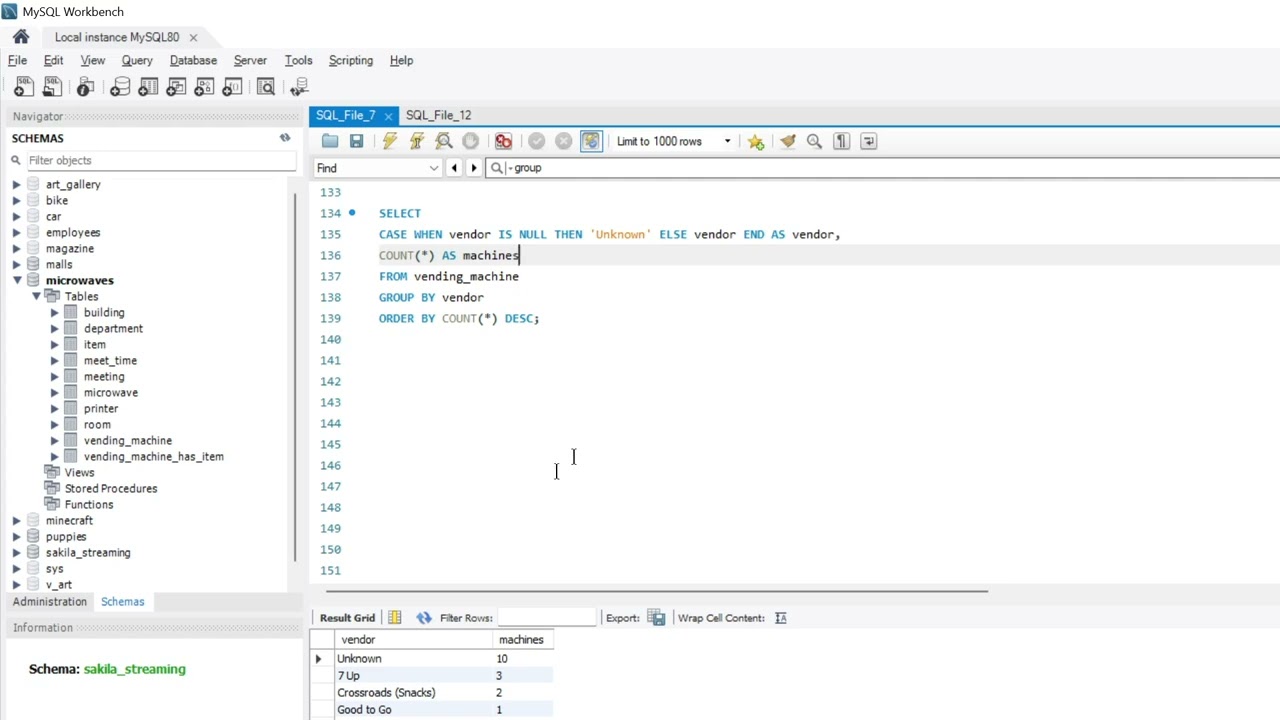
Task: Save snippet star icon in editor toolbar
Action: (756, 141)
